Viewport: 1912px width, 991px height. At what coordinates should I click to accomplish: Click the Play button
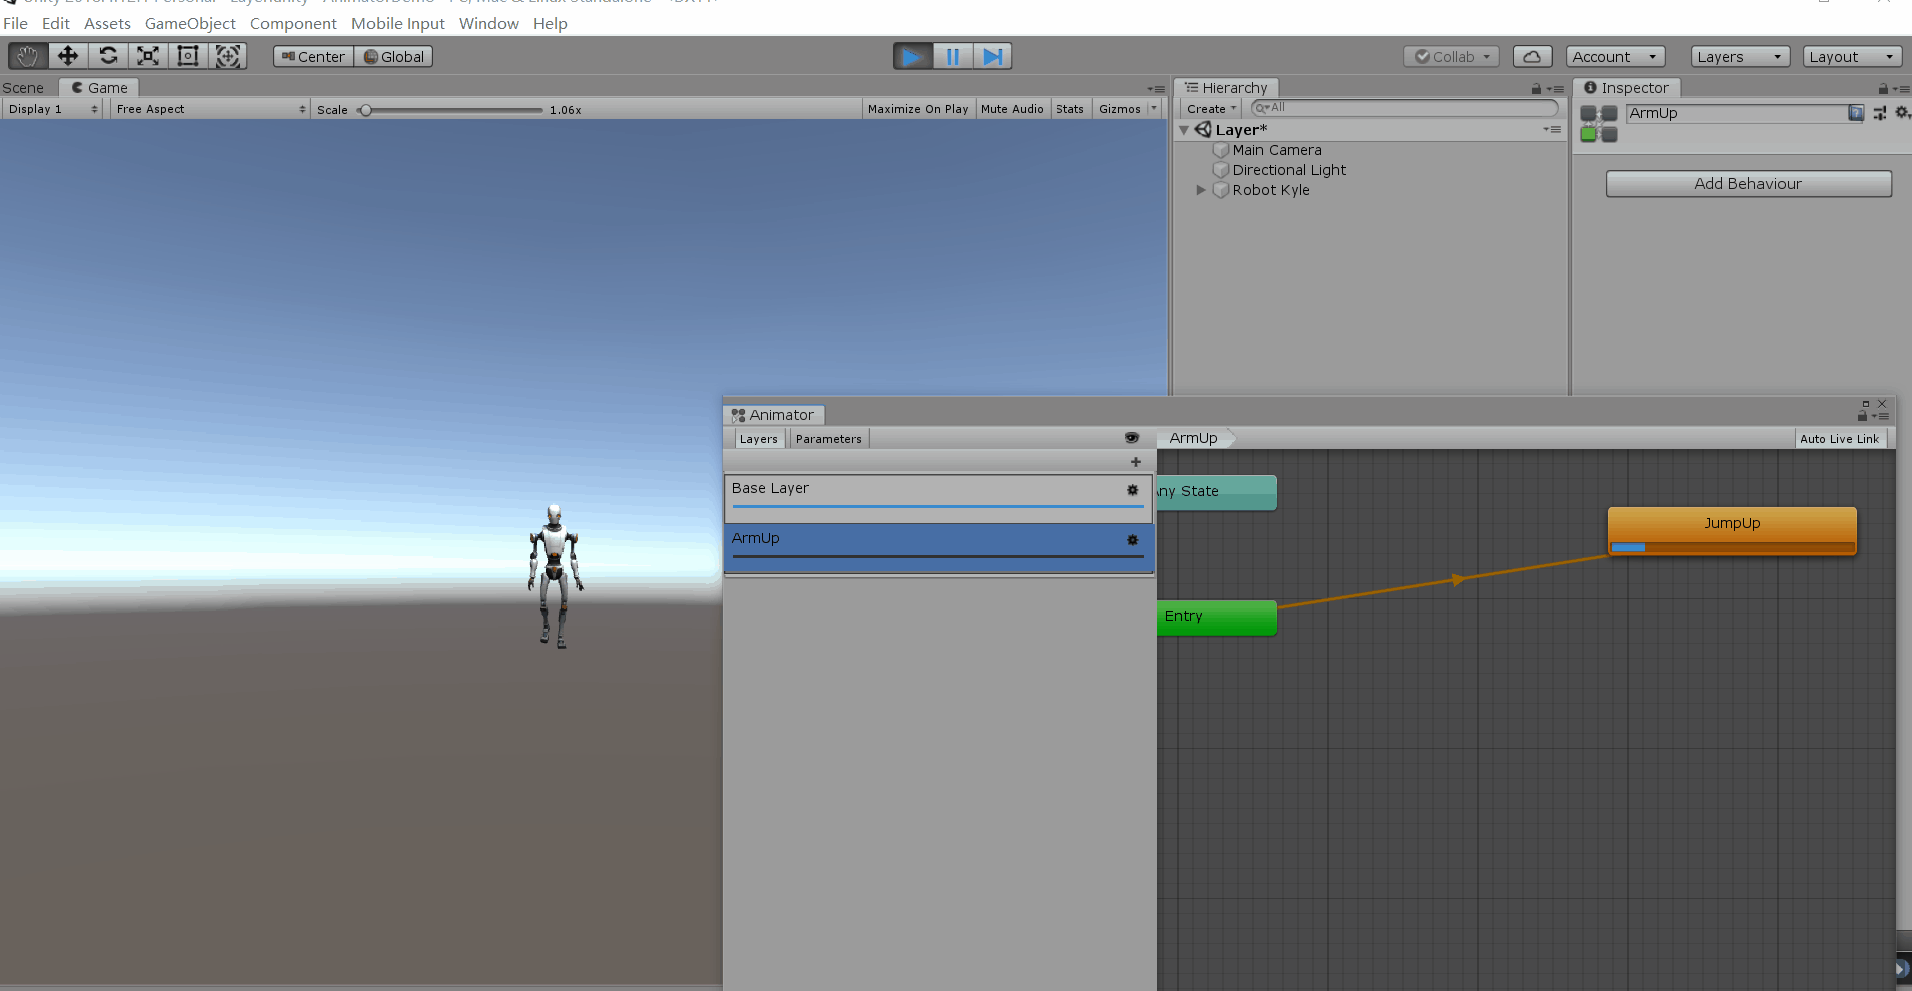tap(912, 57)
